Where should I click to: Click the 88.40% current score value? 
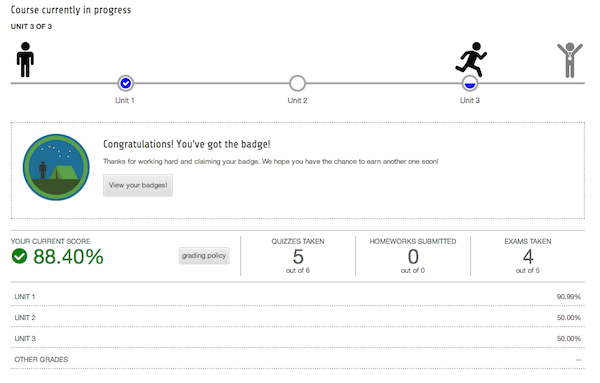[x=68, y=256]
